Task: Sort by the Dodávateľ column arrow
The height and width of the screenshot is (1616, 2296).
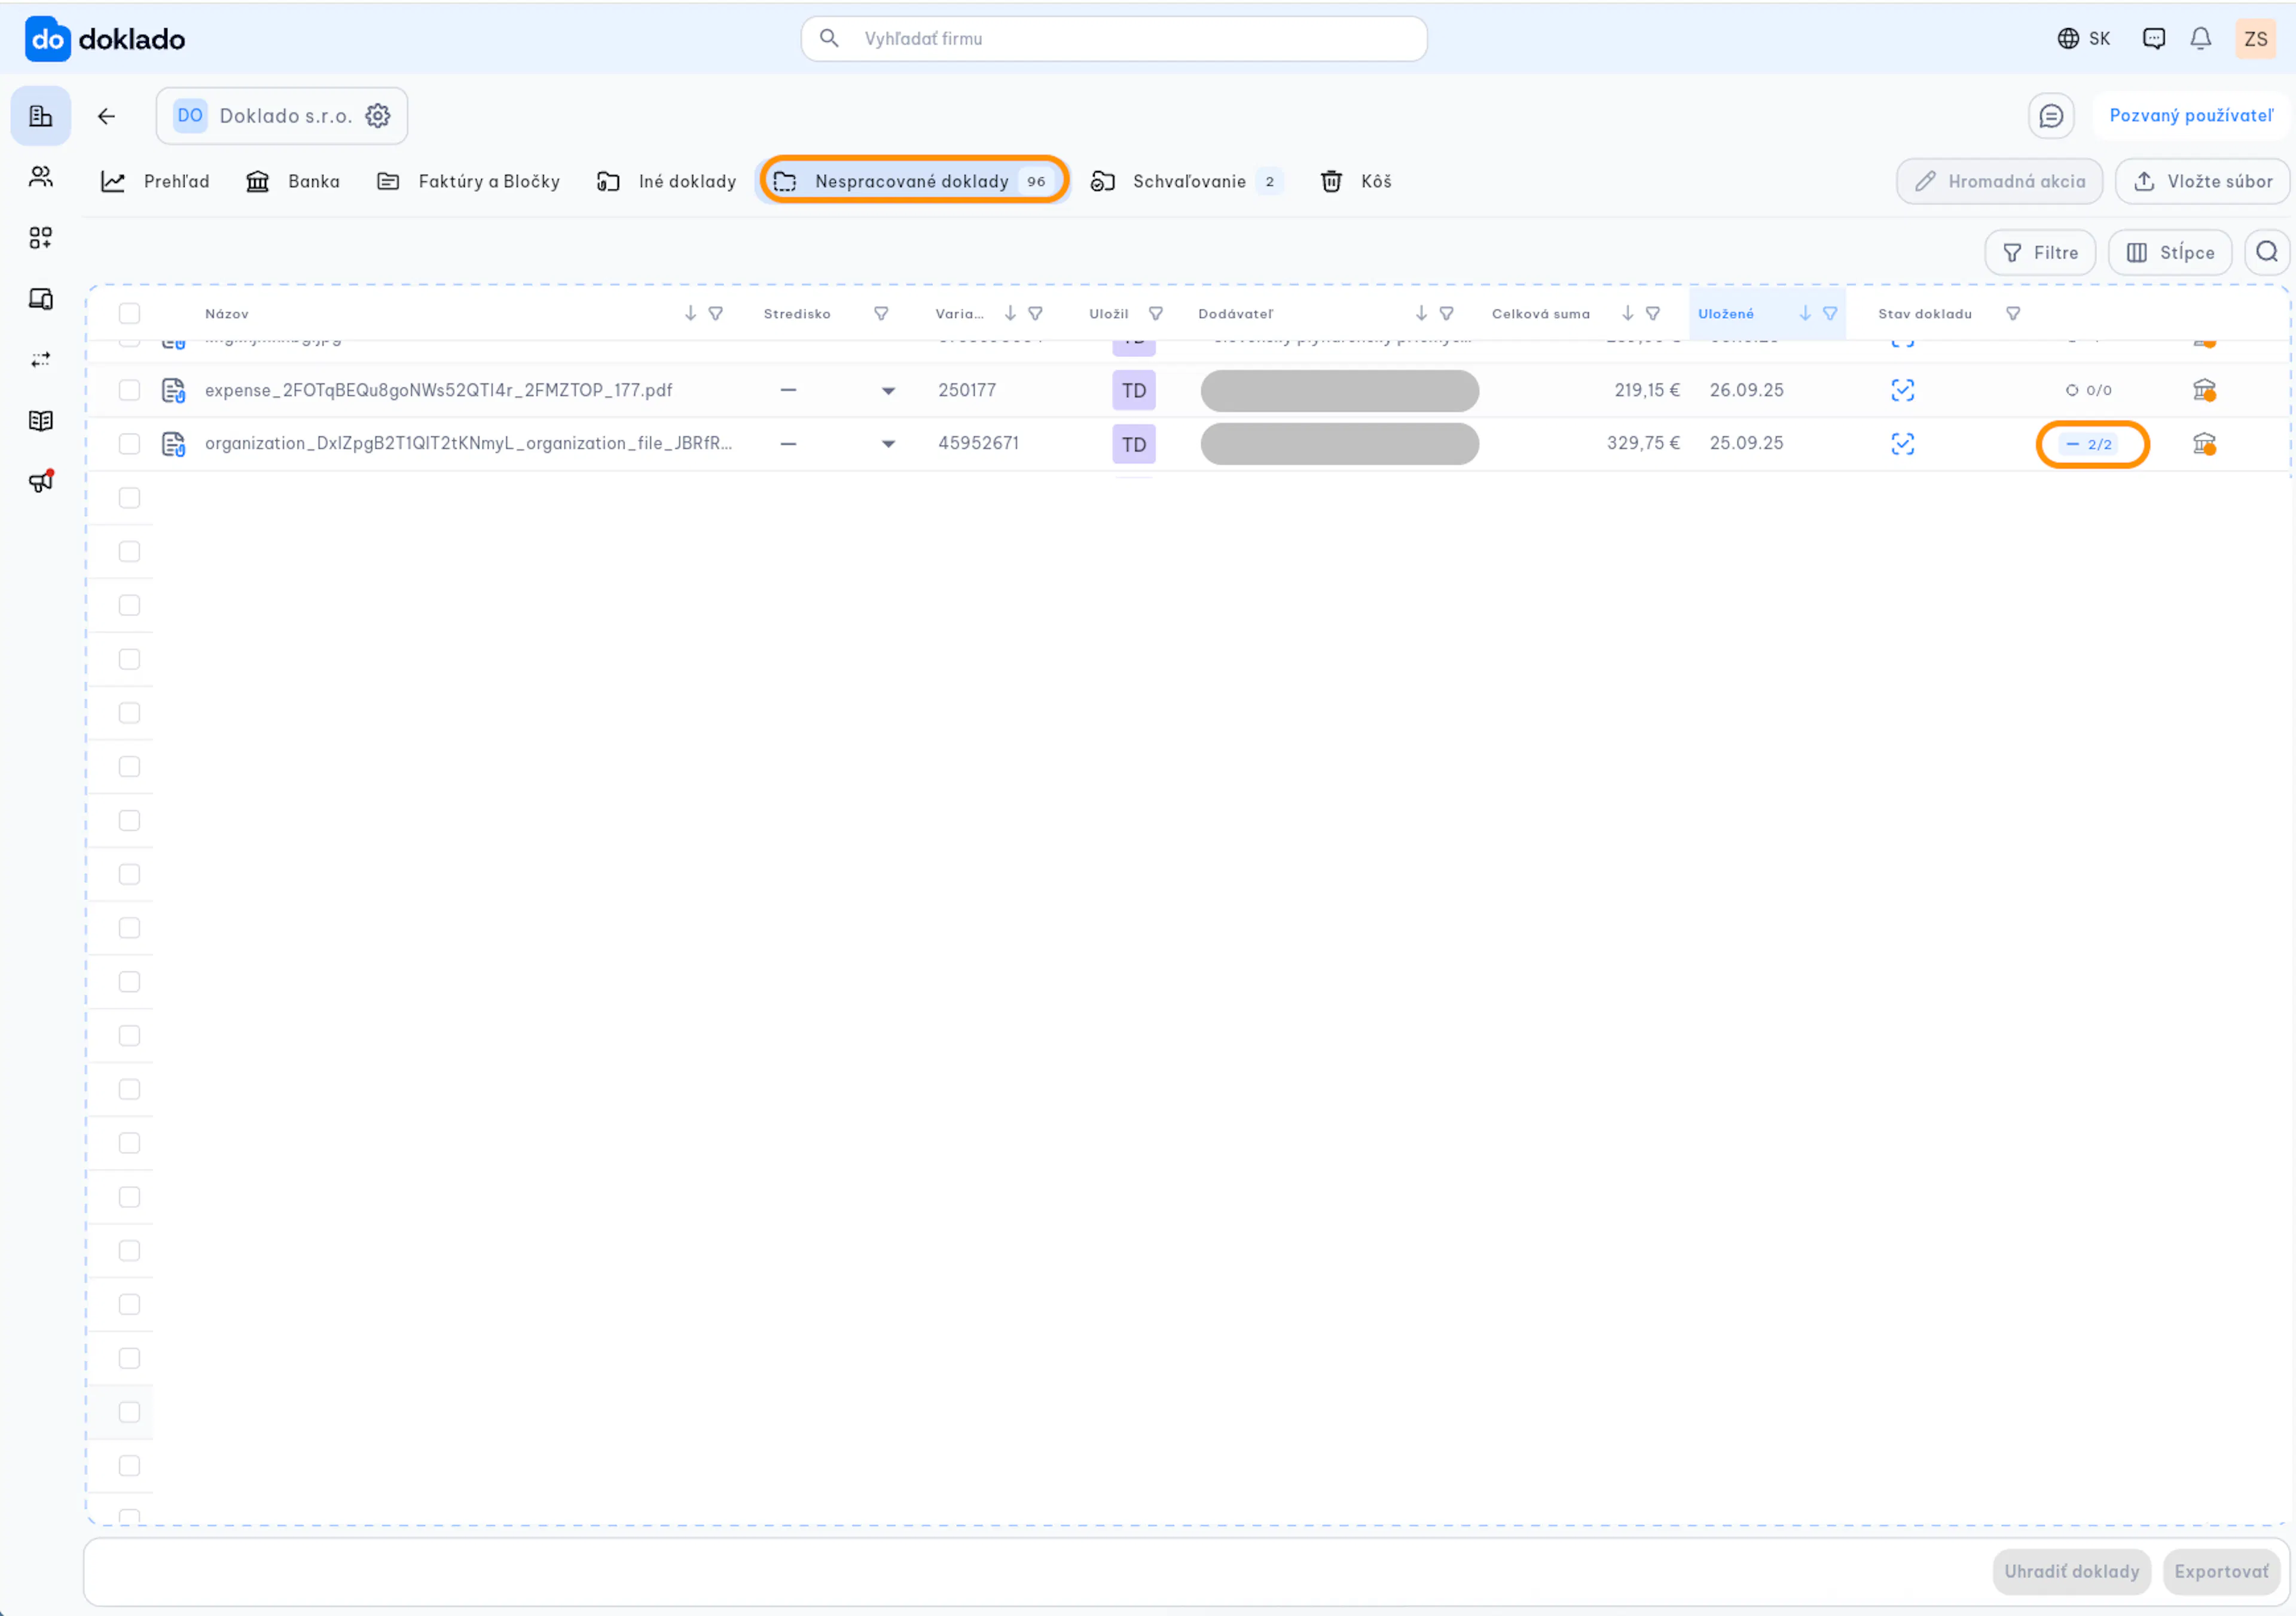Action: coord(1421,314)
